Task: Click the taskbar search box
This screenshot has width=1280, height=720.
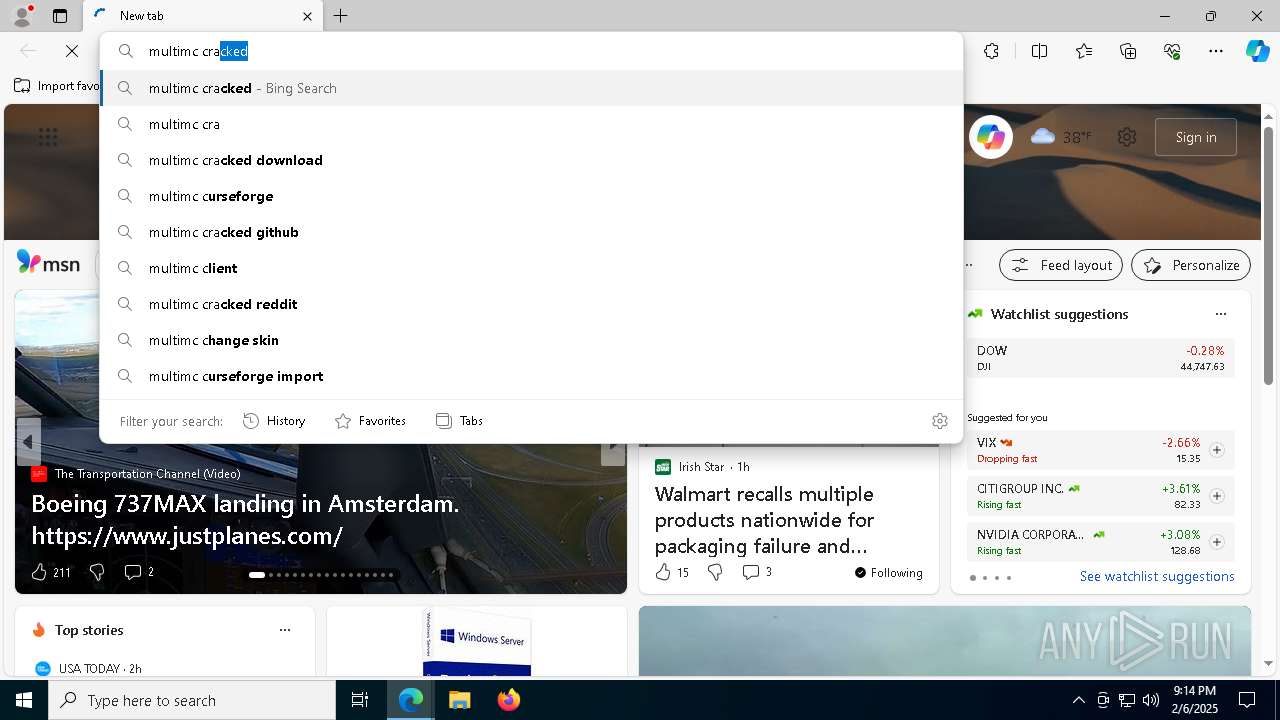Action: tap(192, 700)
